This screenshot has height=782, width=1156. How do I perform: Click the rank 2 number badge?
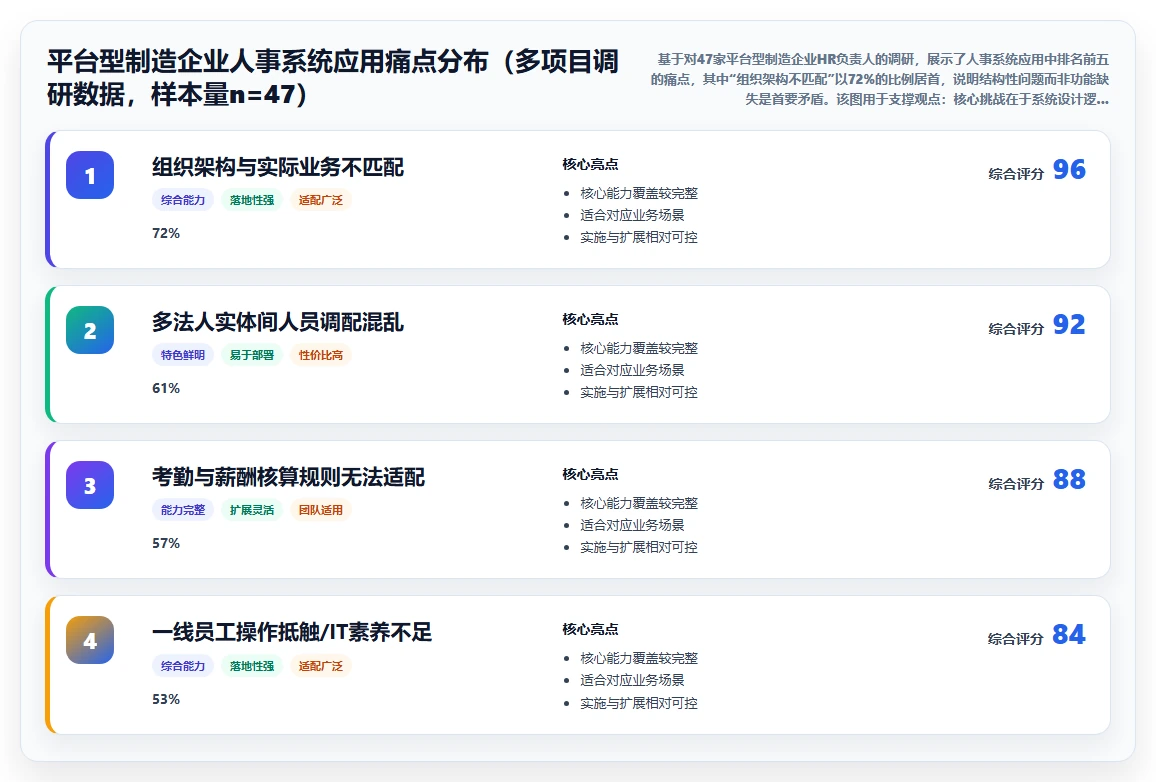[90, 330]
